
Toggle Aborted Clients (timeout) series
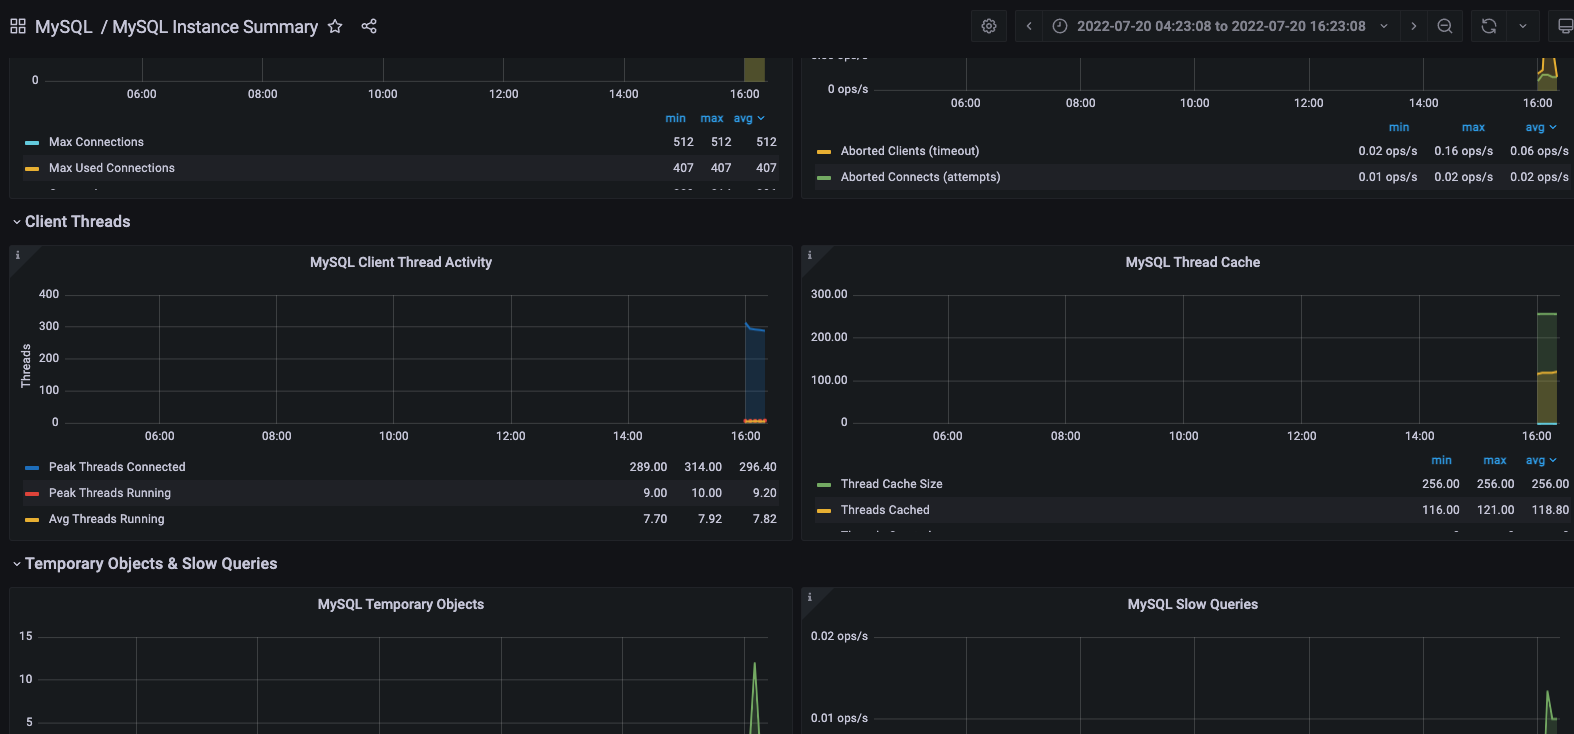pos(910,151)
